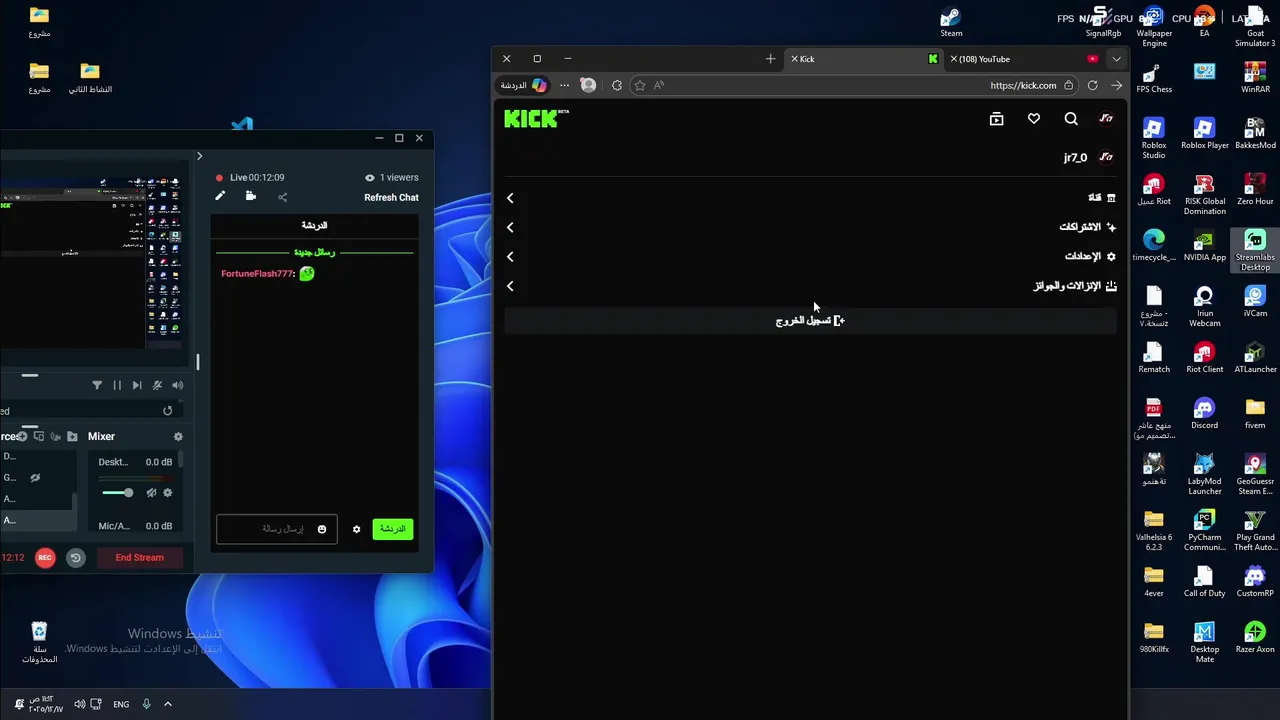1280x720 pixels.
Task: Collapse Streamlabs chat panel chevron
Action: click(199, 156)
